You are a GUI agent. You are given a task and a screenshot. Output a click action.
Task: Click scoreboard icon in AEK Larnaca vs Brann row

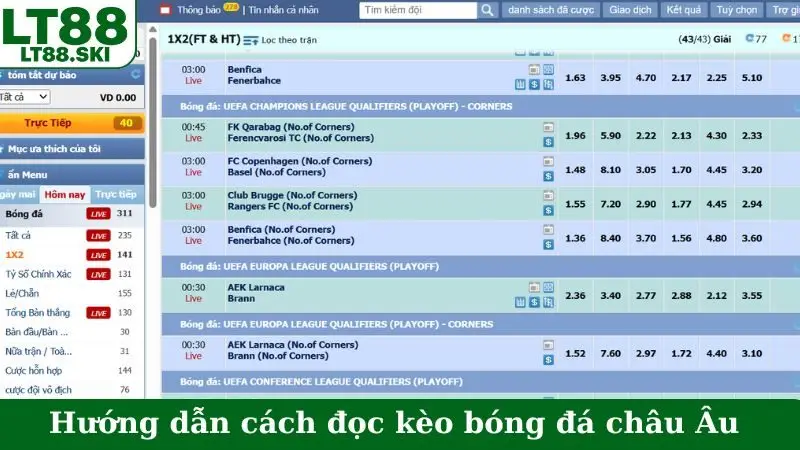coord(534,287)
